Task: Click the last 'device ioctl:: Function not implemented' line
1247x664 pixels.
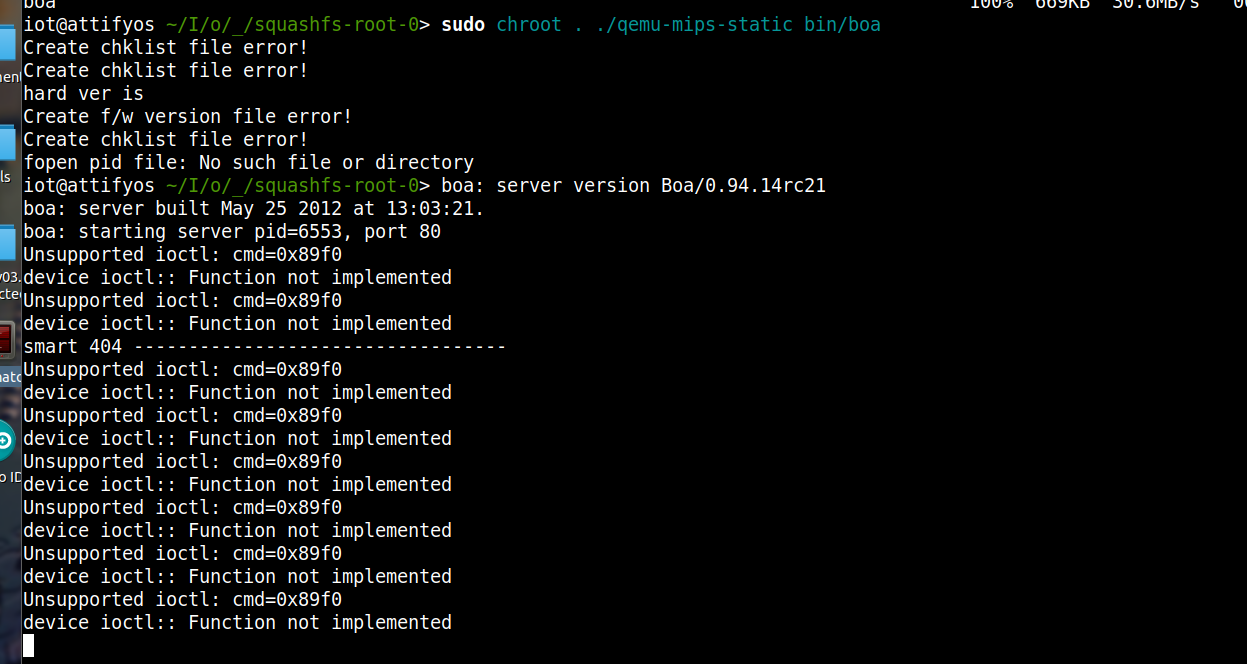Action: coord(237,622)
